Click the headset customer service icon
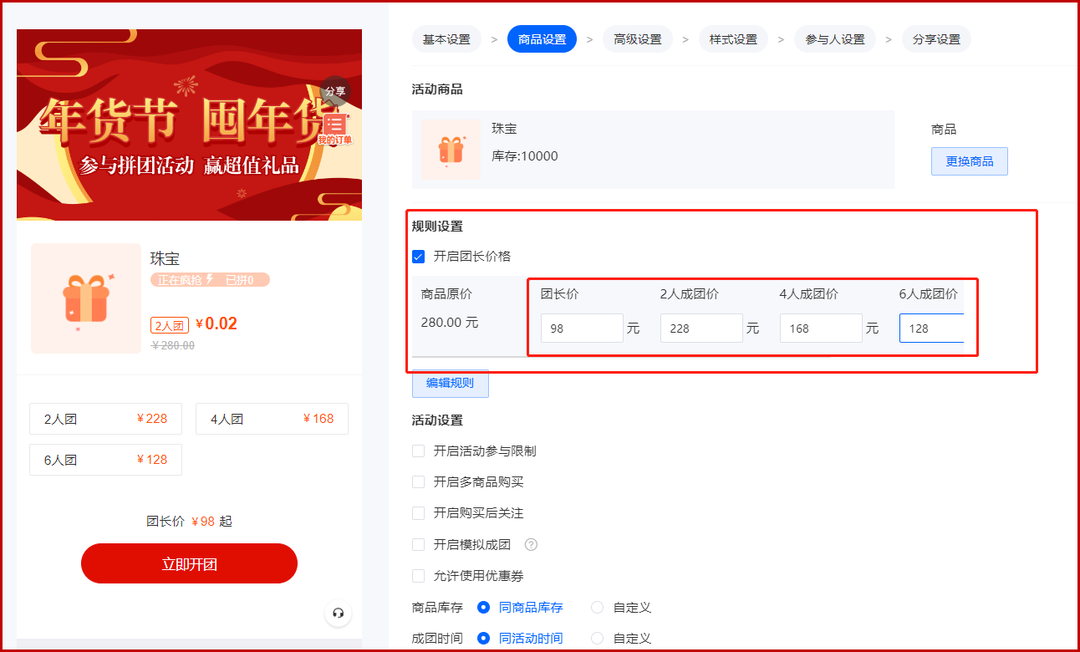 point(338,613)
